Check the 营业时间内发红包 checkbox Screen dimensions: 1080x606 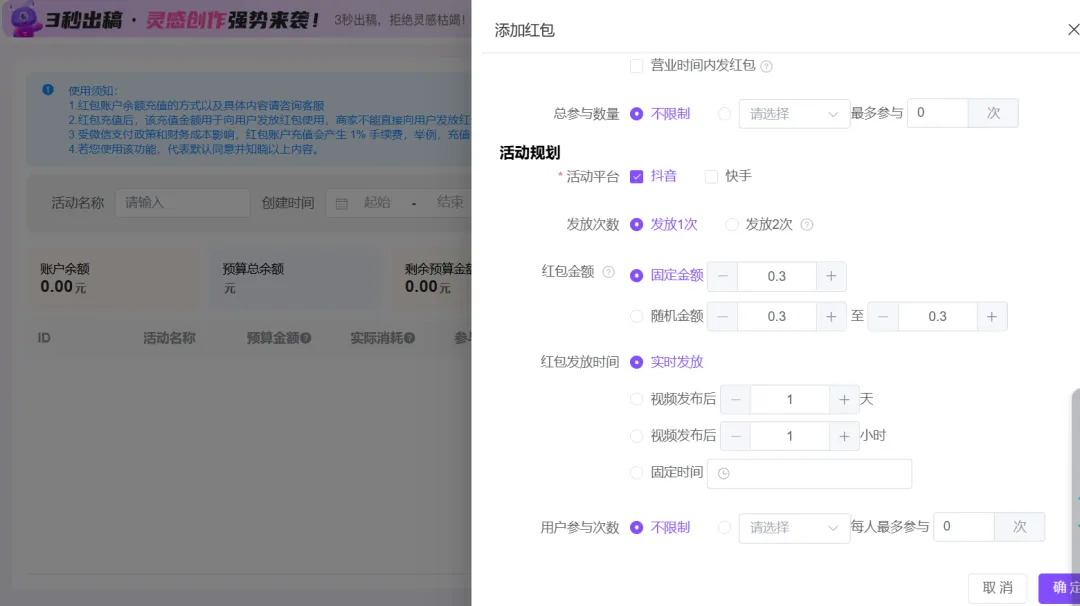click(x=636, y=66)
